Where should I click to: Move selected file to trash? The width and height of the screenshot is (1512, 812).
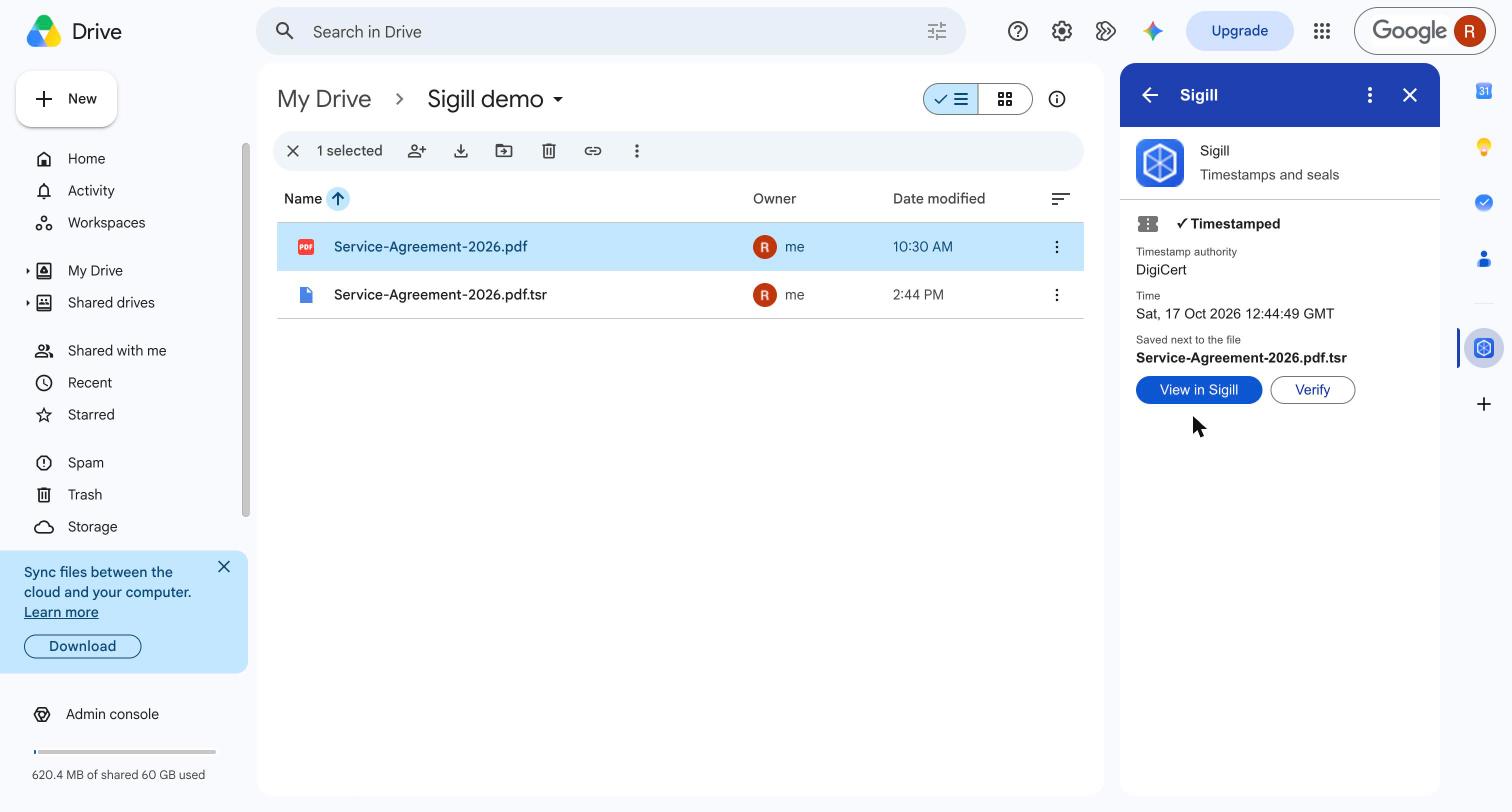[x=549, y=151]
